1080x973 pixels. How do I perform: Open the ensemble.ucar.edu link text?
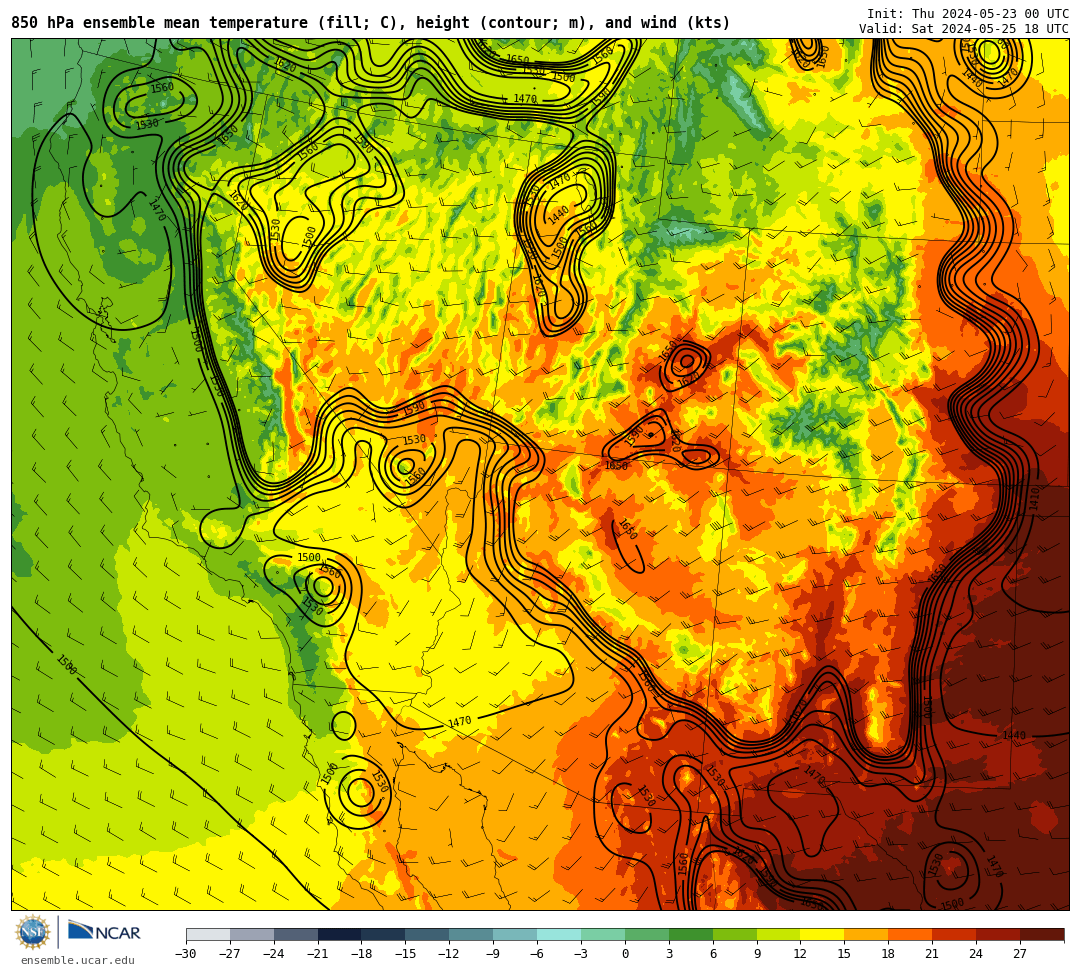click(x=78, y=960)
